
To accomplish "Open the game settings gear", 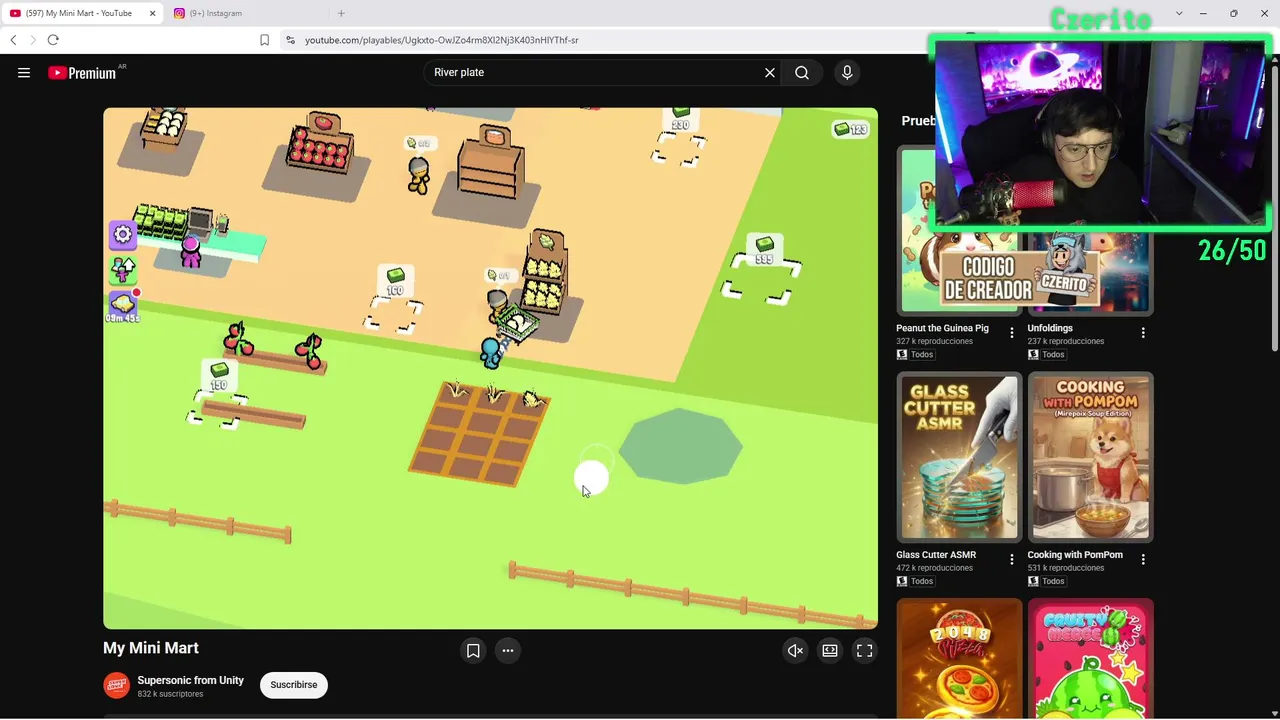I will [x=123, y=234].
